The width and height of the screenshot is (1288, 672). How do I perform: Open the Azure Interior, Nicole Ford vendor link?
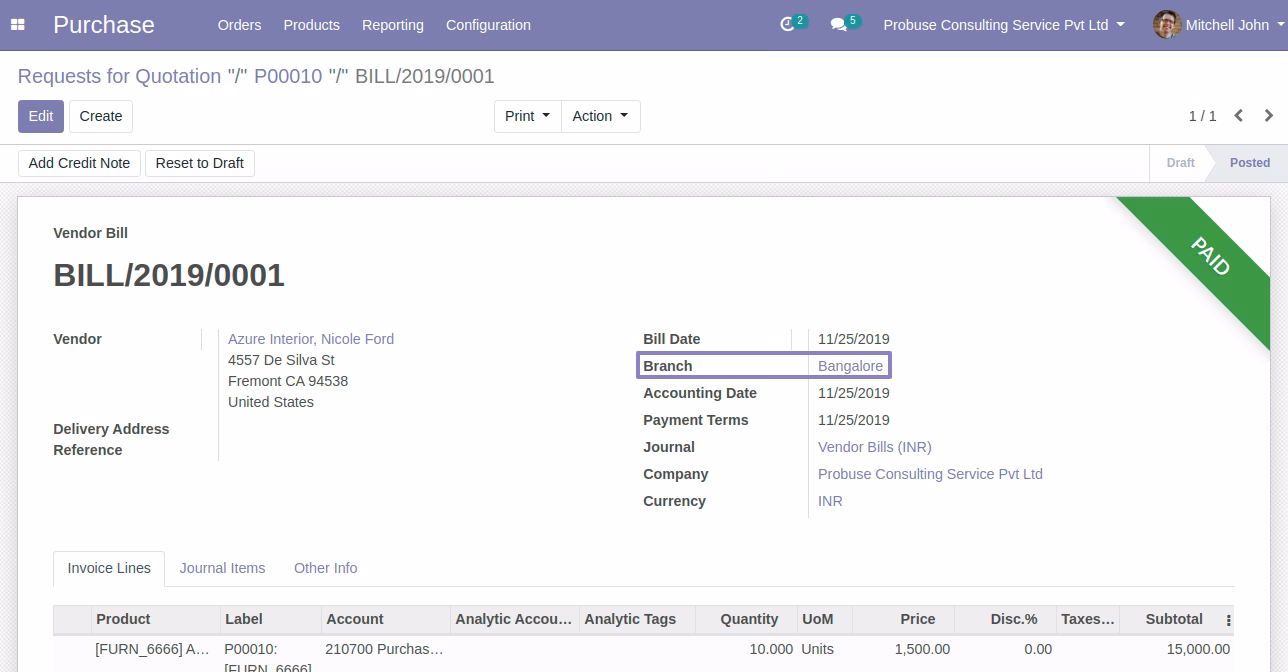[311, 339]
